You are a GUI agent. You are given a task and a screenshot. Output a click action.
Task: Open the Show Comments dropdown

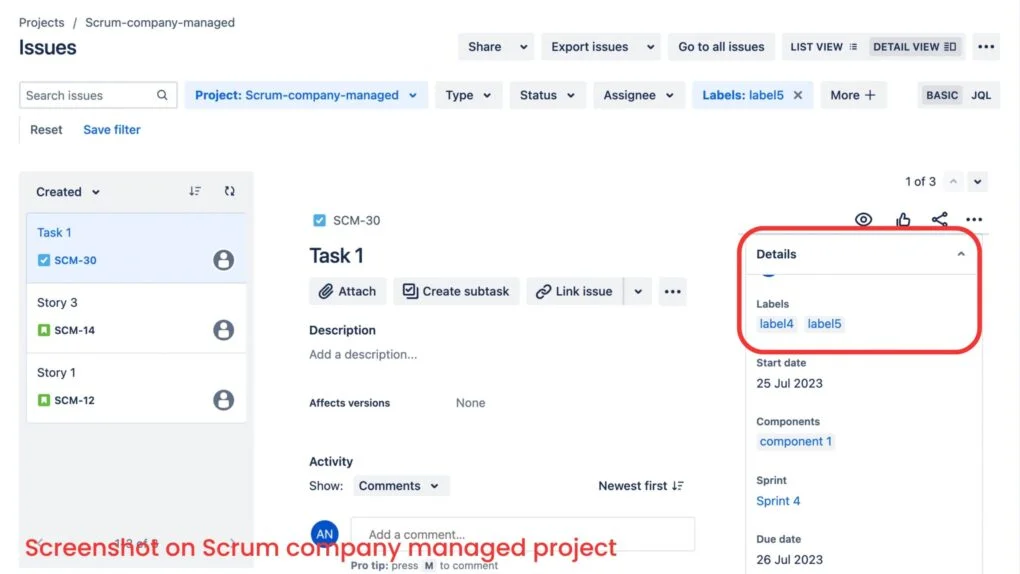tap(399, 486)
